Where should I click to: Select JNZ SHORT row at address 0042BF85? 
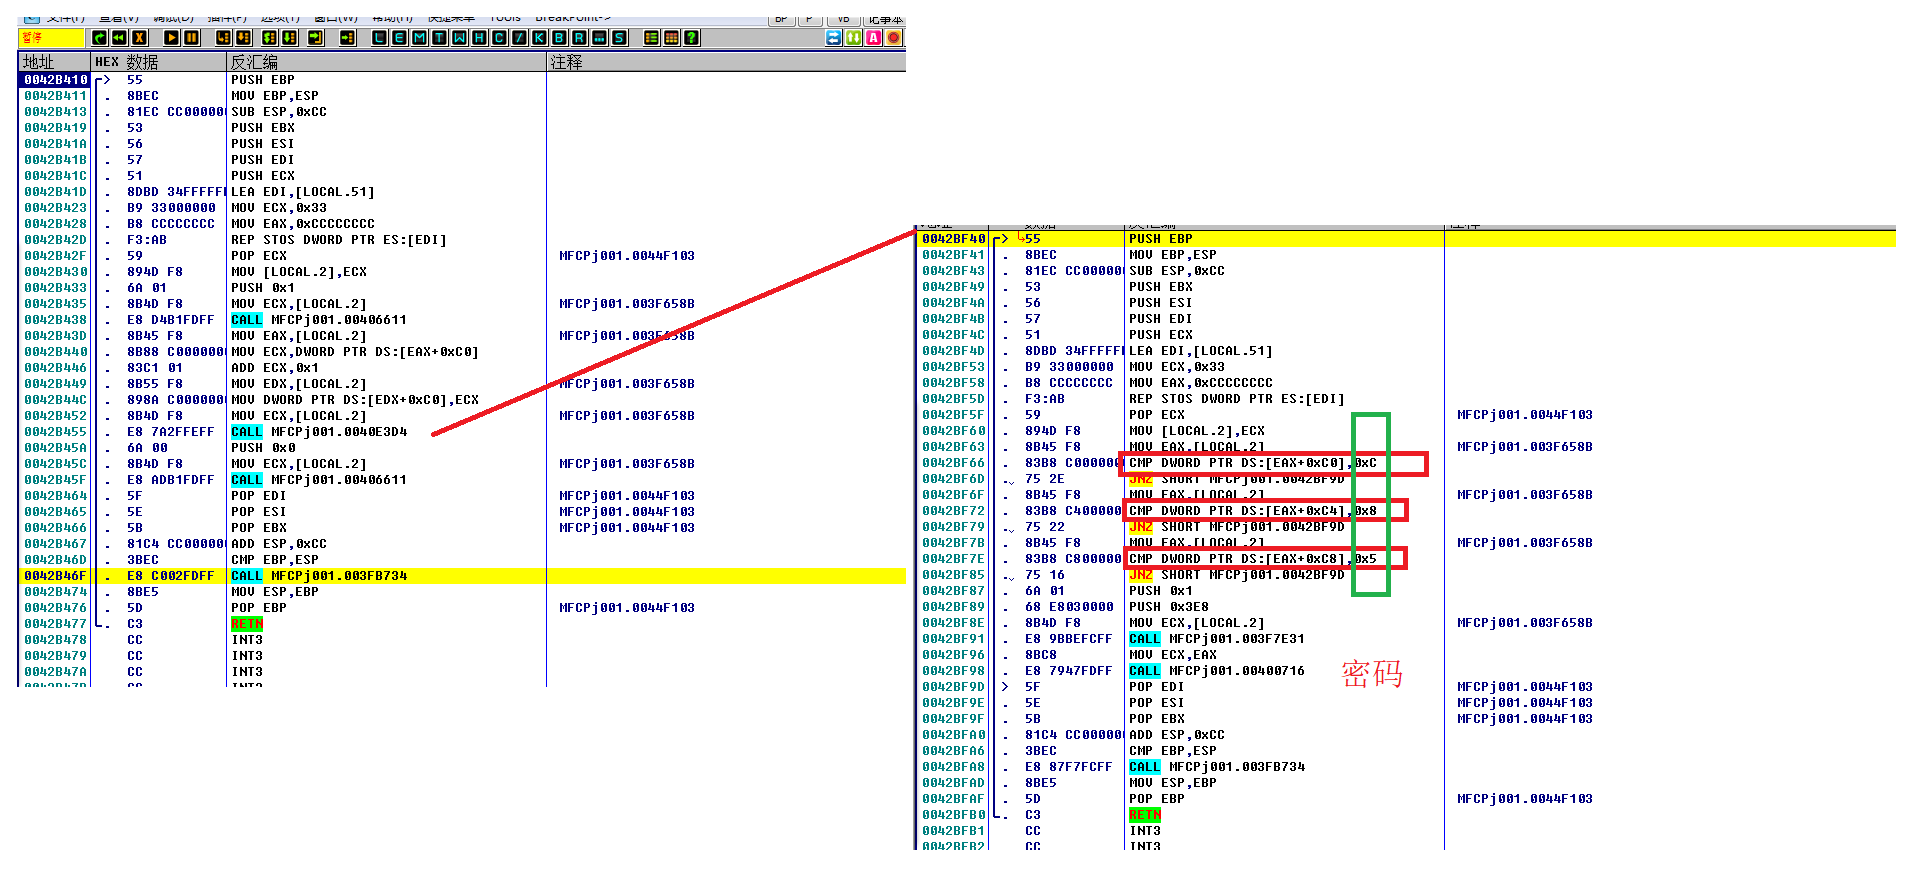[1237, 575]
